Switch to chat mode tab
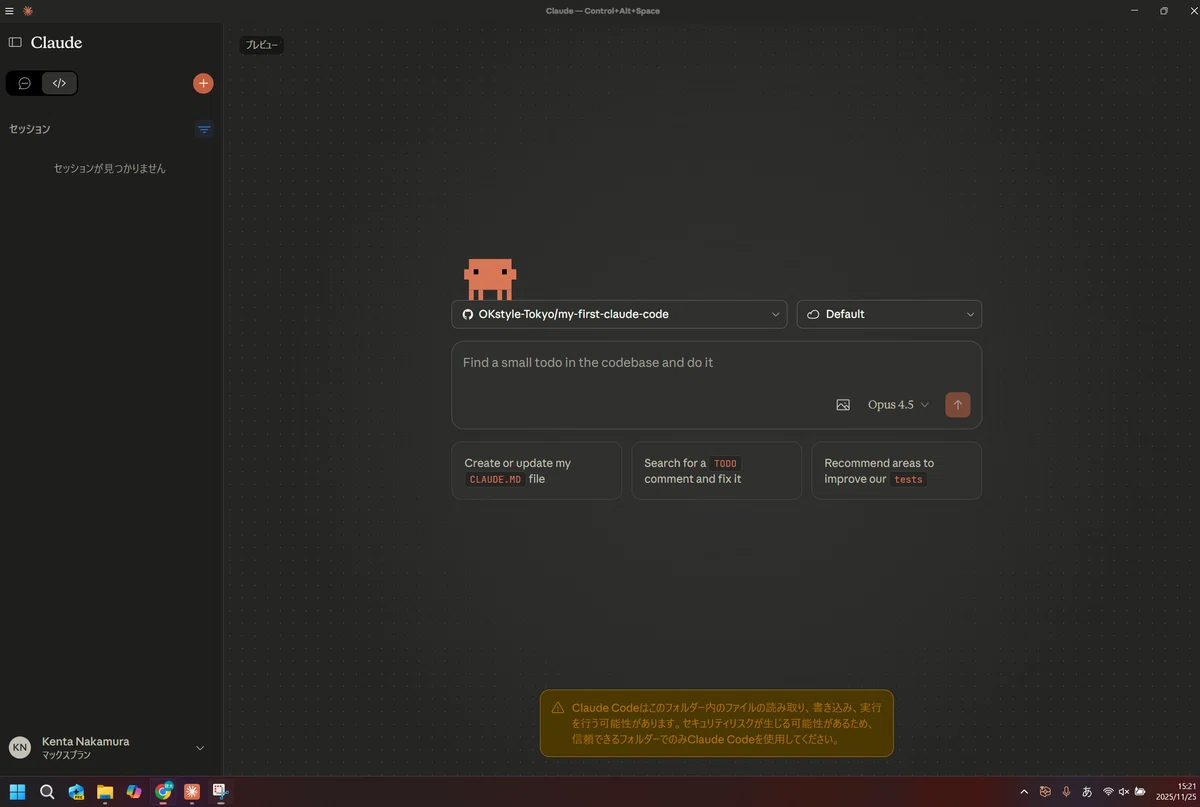Viewport: 1200px width, 807px height. pyautogui.click(x=25, y=84)
